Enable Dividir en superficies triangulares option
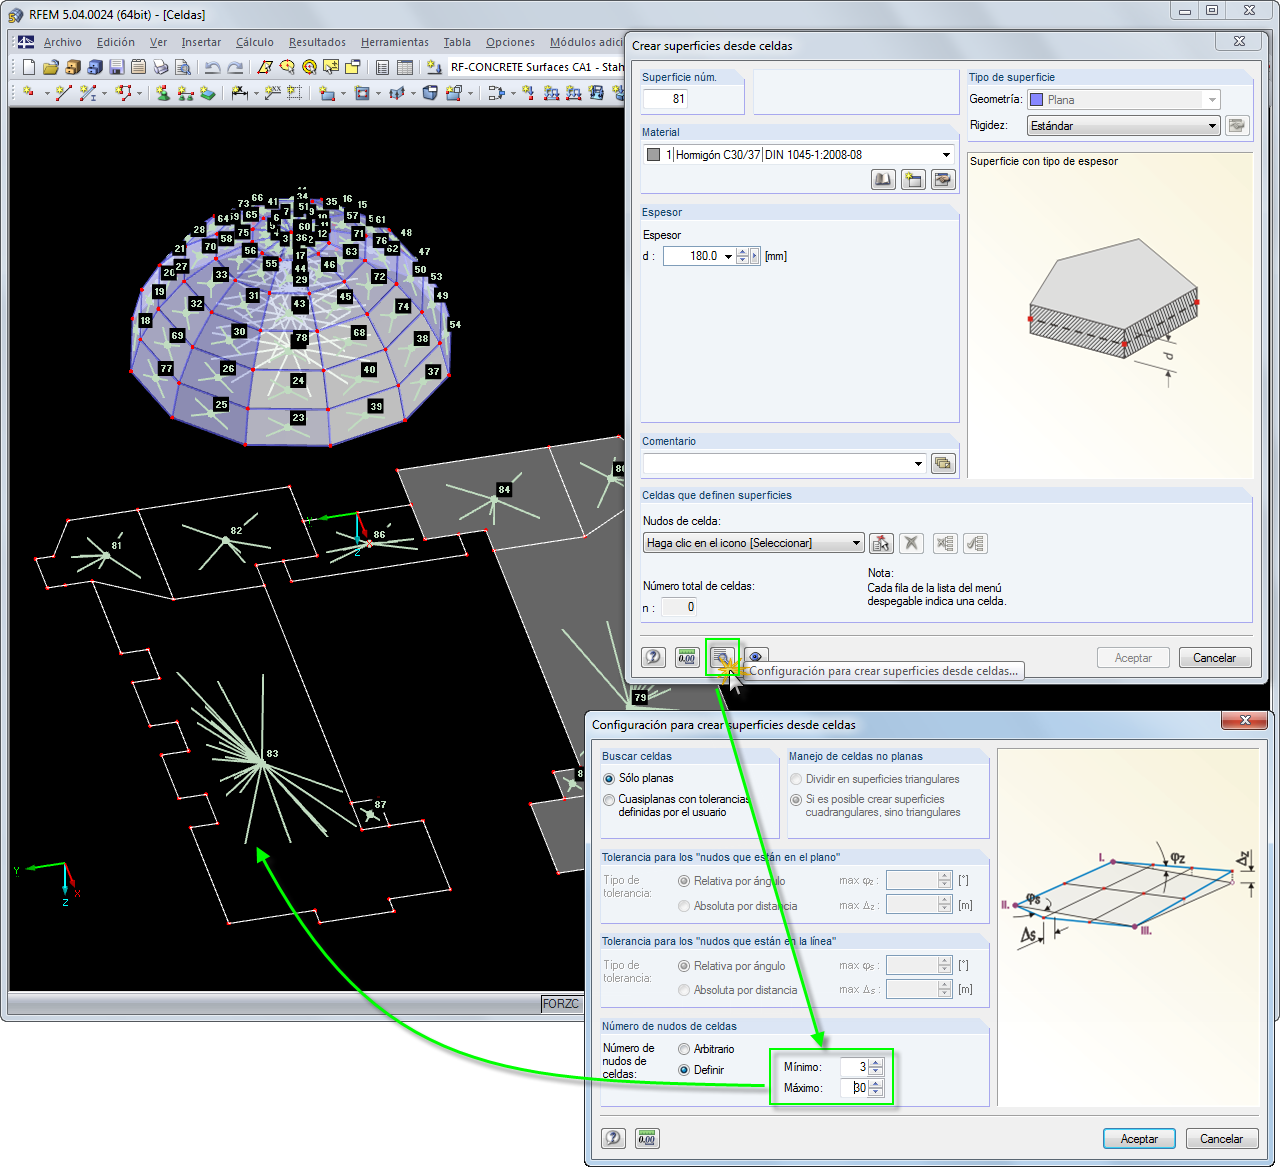 (796, 779)
